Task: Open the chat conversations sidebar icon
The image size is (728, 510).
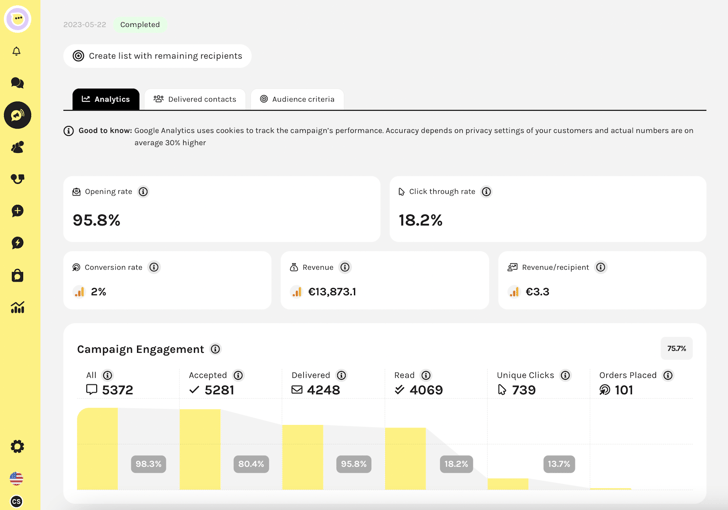Action: point(17,83)
